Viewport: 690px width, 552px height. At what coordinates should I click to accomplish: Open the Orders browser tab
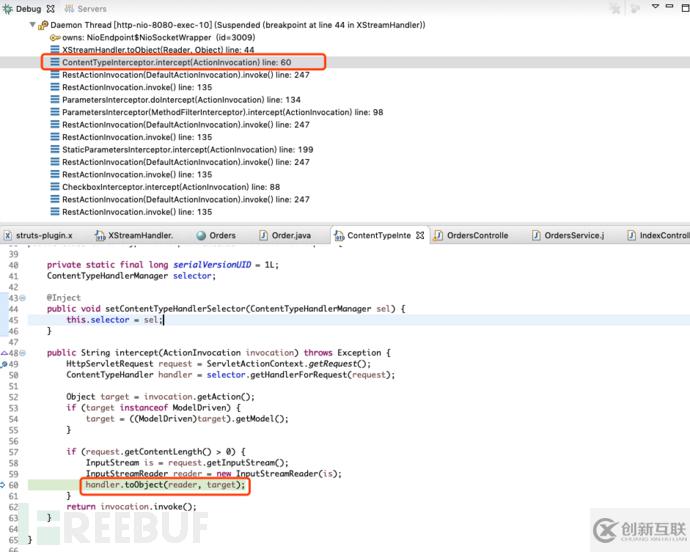pyautogui.click(x=222, y=236)
